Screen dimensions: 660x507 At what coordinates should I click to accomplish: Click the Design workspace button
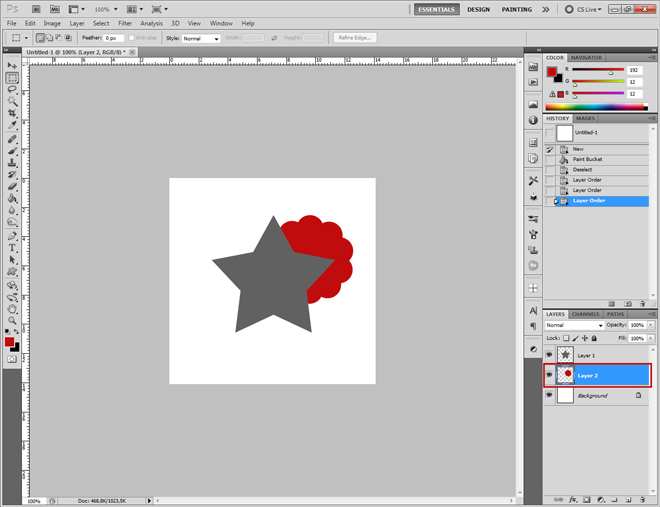(478, 9)
